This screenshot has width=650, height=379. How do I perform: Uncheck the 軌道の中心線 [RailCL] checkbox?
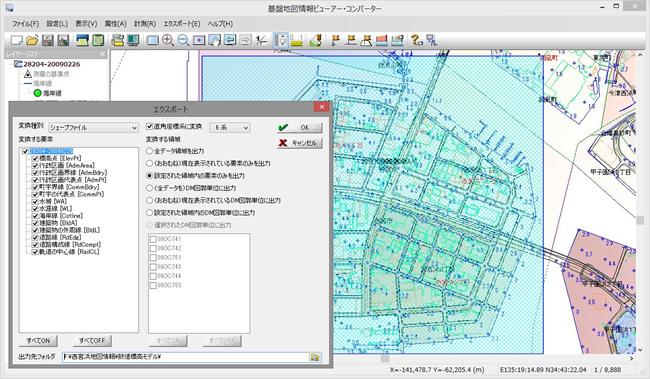(35, 252)
